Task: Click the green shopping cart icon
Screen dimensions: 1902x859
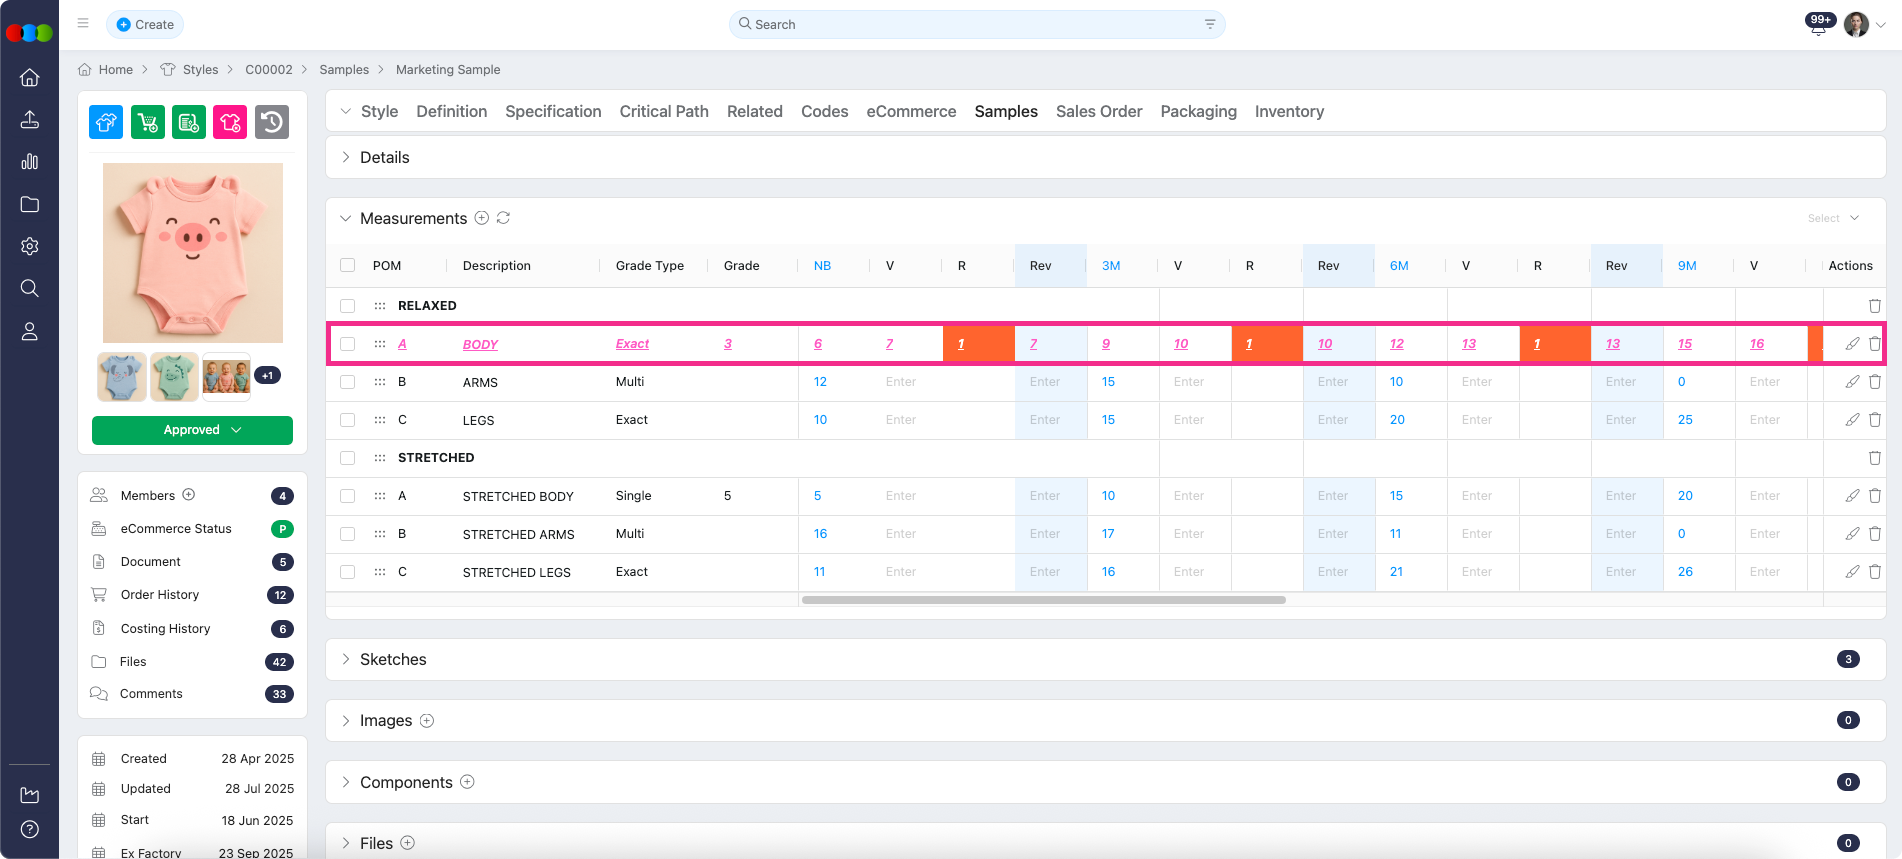Action: point(148,122)
